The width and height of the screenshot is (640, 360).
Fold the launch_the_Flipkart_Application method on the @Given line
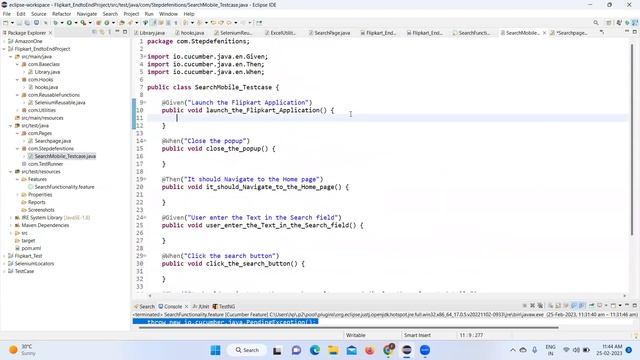[x=145, y=102]
